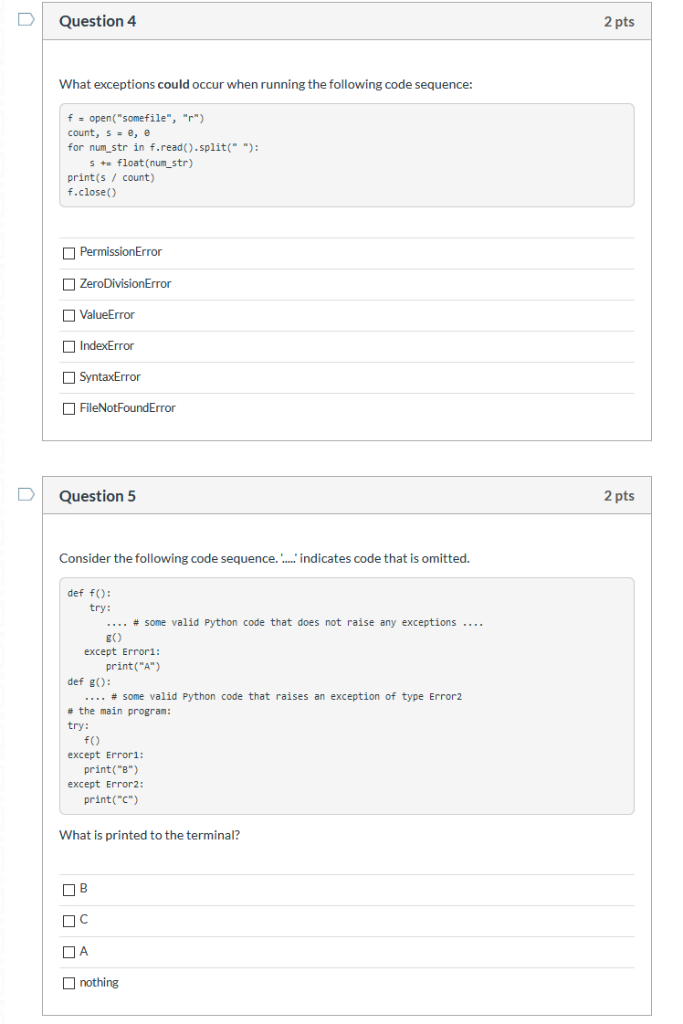Screen dimensions: 683x1024
Task: Flag Question 4 using the bookmark icon
Action: [x=27, y=17]
